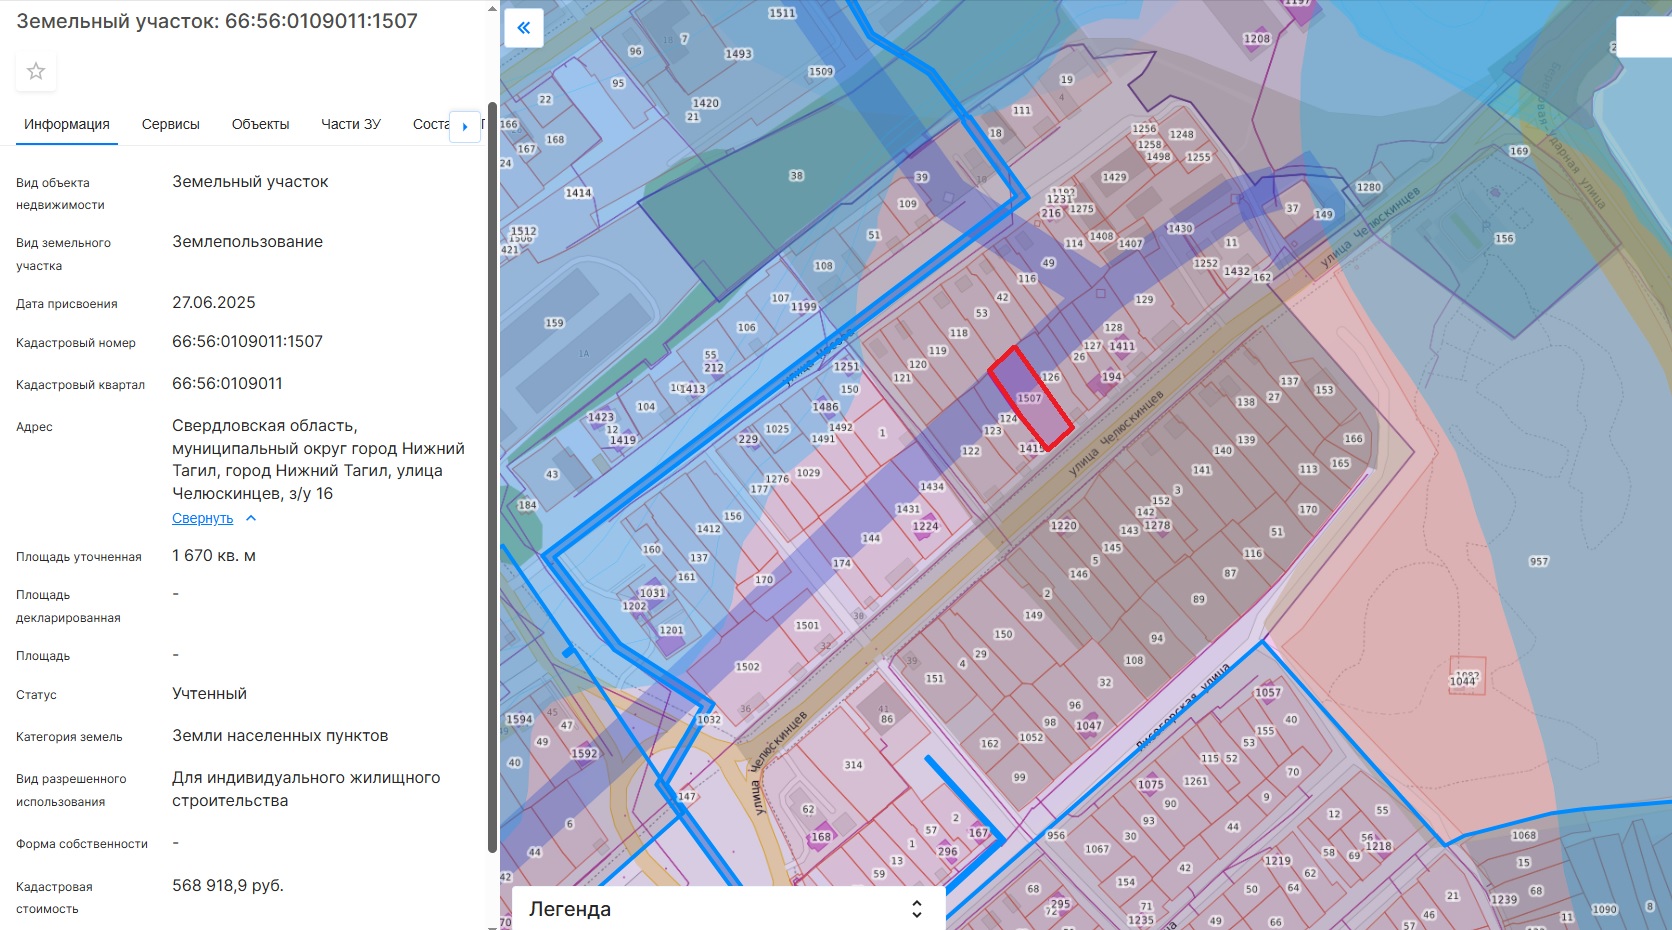1672x930 pixels.
Task: Open the Информация tab
Action: (x=67, y=125)
